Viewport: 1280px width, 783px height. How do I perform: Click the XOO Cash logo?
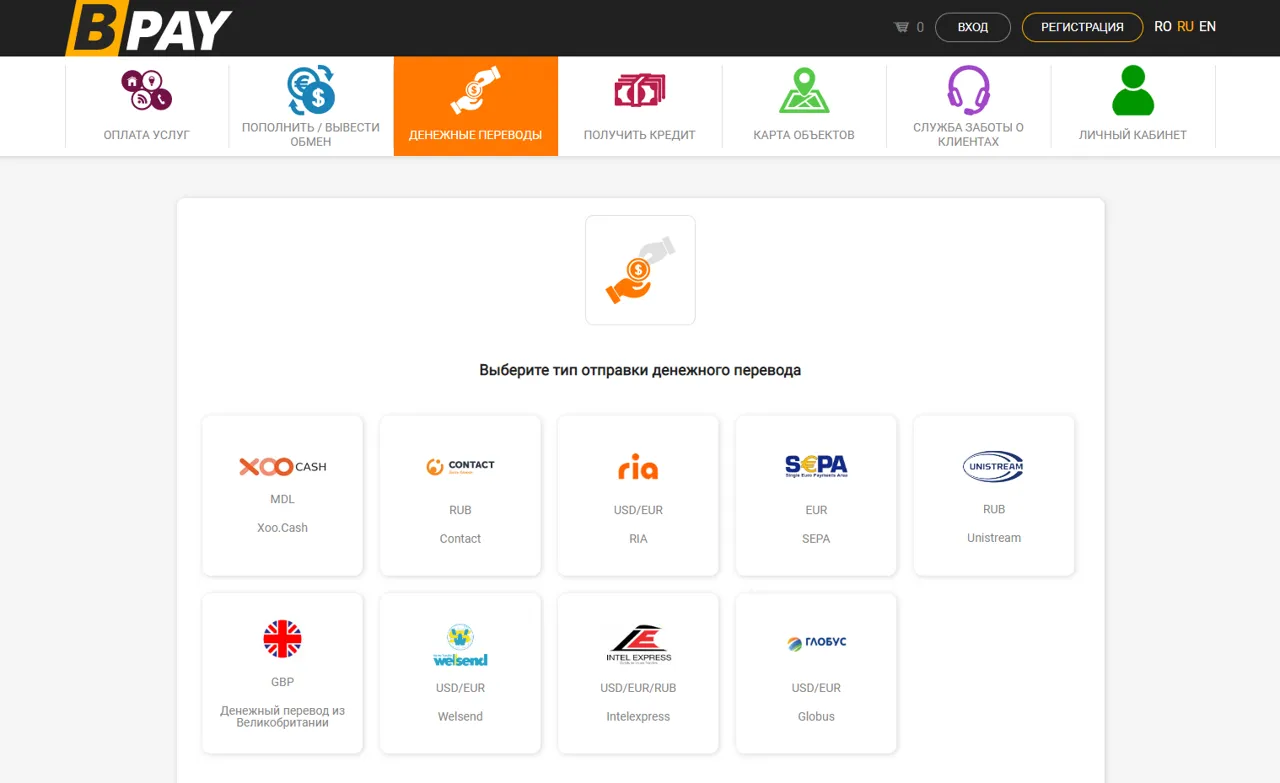(x=283, y=467)
